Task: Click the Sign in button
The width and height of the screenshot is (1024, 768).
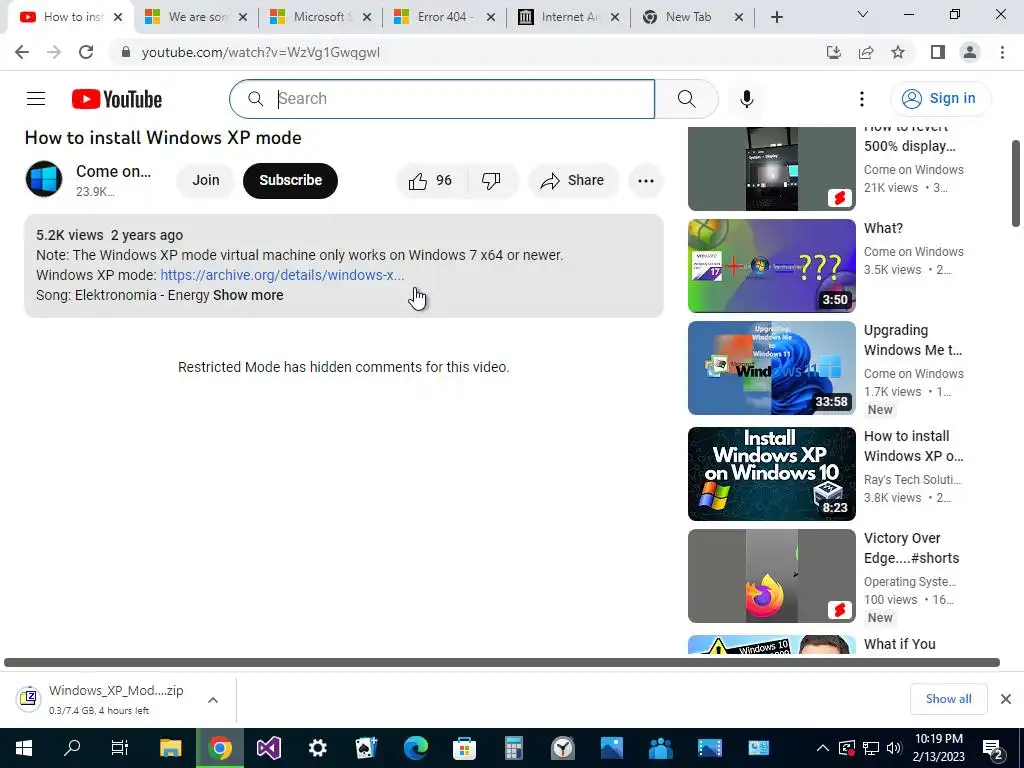Action: (940, 99)
